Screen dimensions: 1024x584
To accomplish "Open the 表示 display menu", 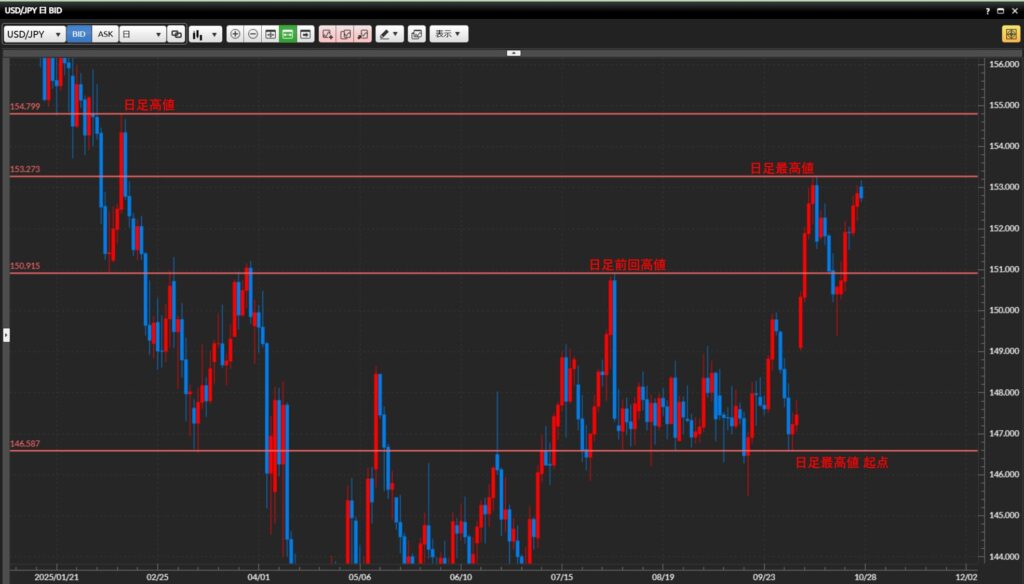I will [449, 34].
